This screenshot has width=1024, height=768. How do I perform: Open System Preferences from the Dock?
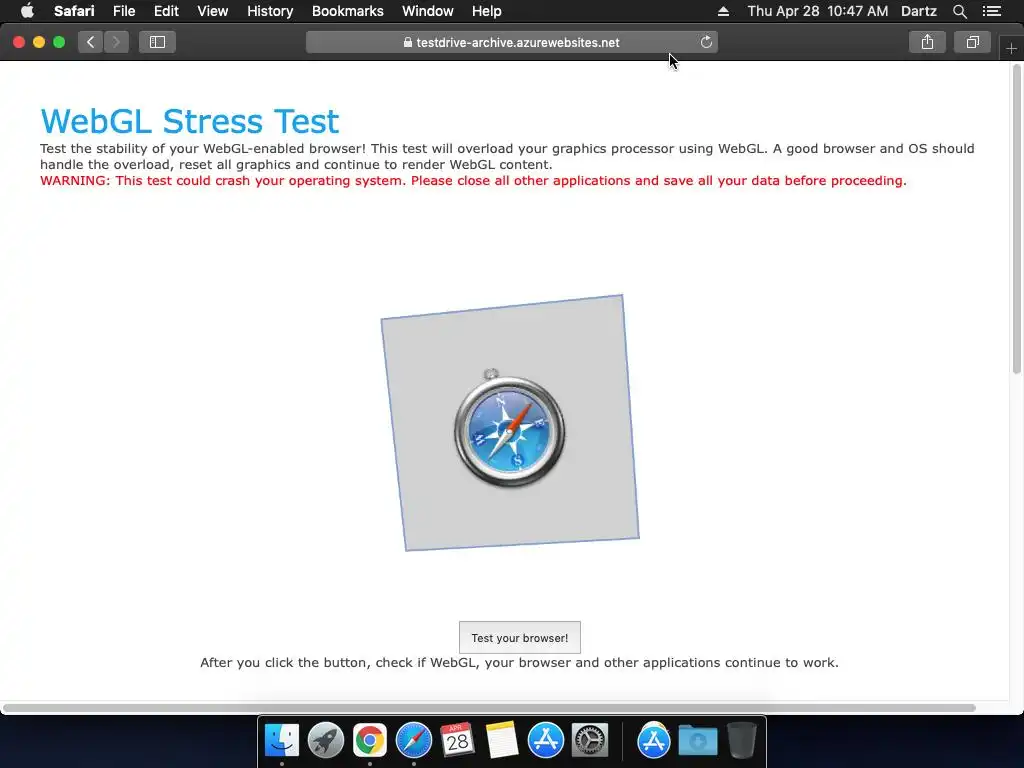click(590, 740)
